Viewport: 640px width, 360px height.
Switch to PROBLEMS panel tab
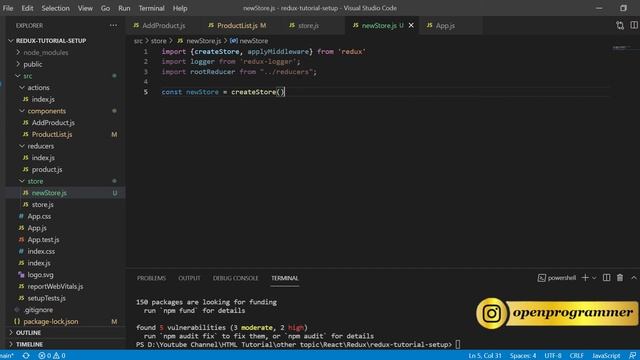tap(151, 278)
